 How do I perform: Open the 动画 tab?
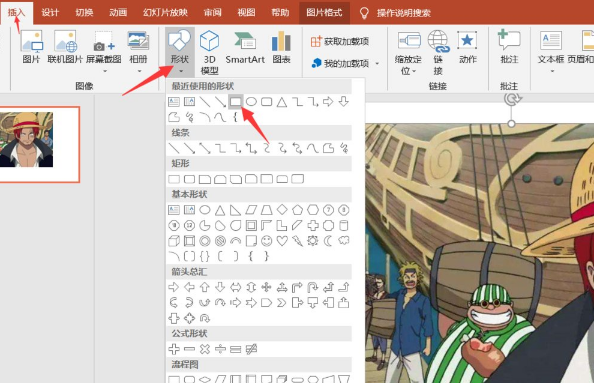118,13
